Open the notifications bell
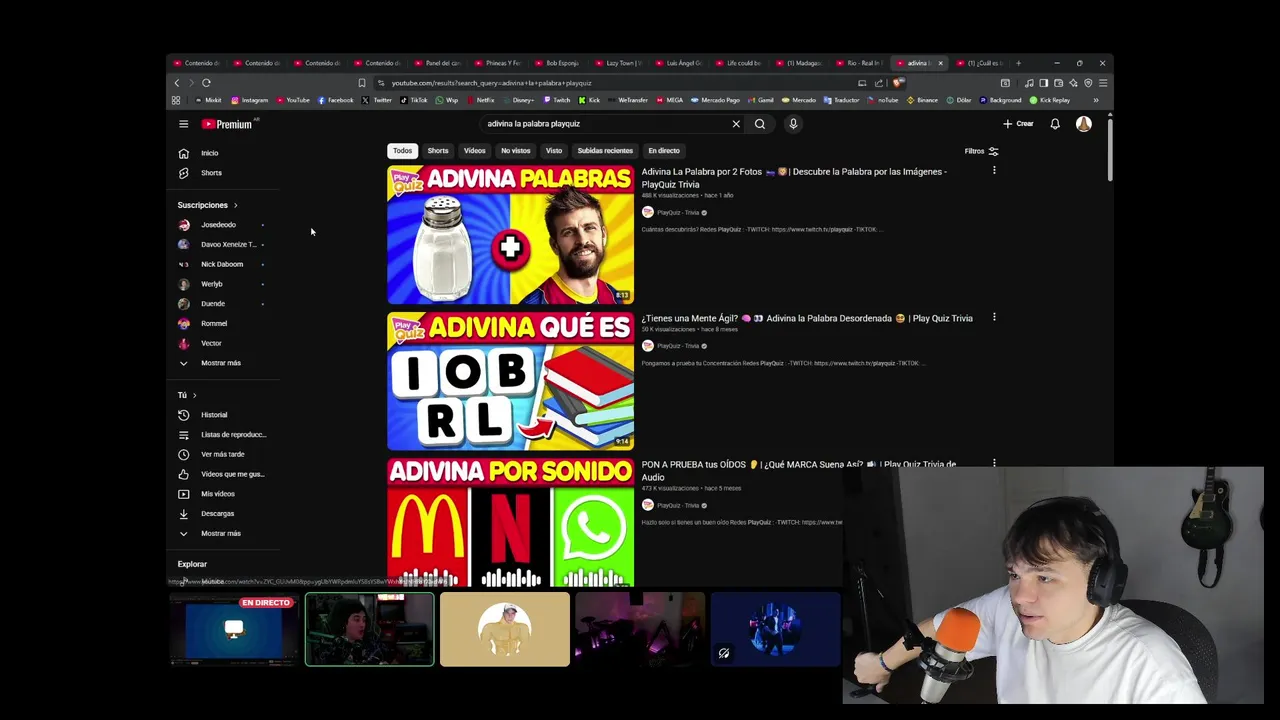The height and width of the screenshot is (720, 1280). coord(1055,124)
